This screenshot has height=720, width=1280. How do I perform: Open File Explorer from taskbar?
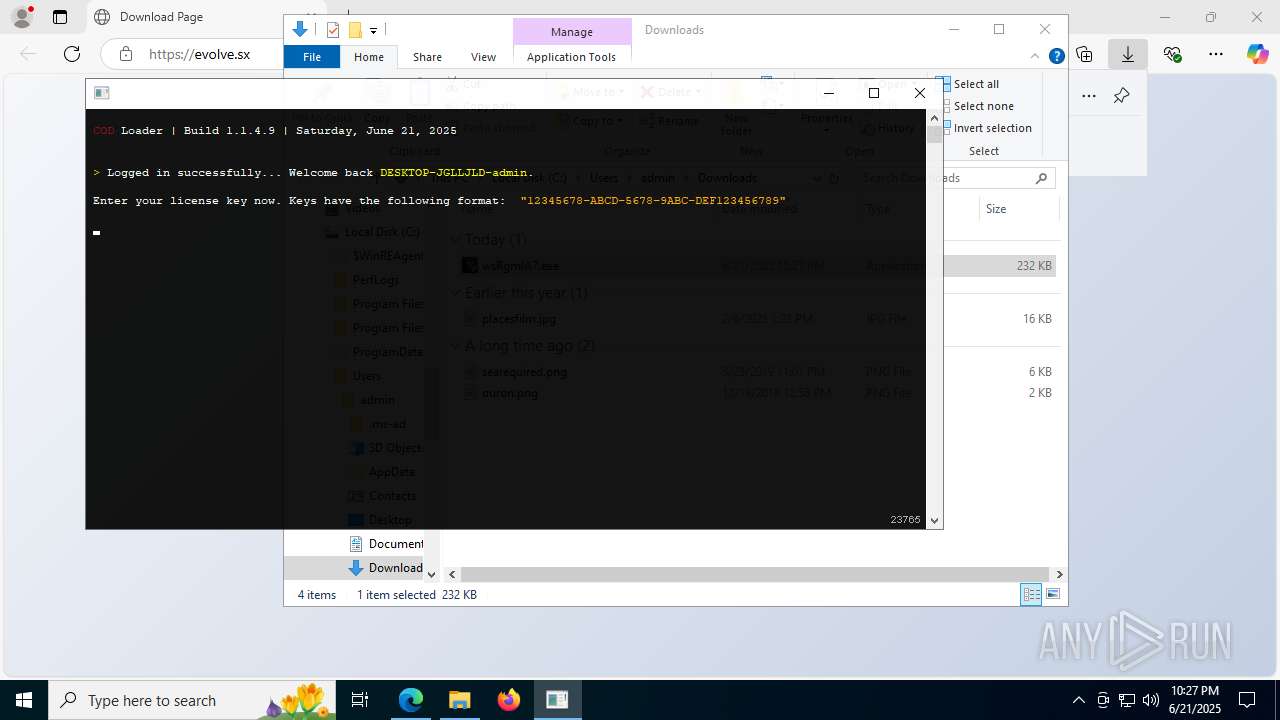tap(459, 700)
